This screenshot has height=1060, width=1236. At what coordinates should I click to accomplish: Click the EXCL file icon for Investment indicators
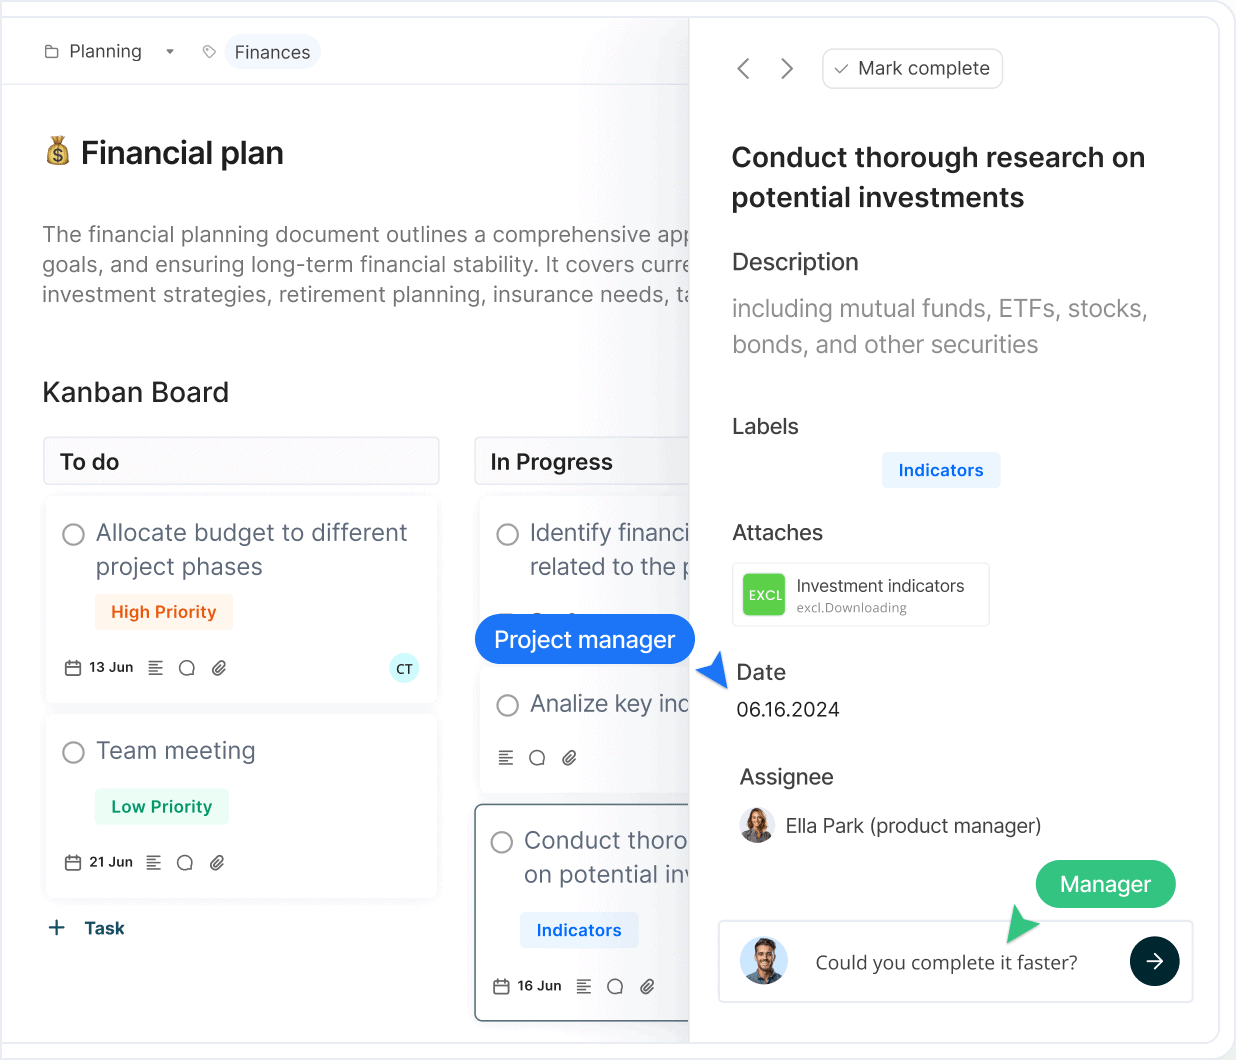click(764, 595)
